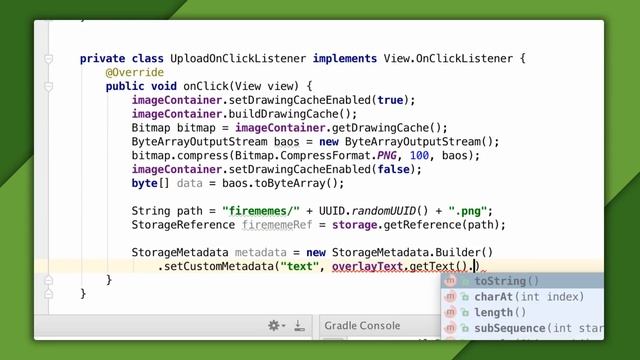The width and height of the screenshot is (640, 360).
Task: Click the onClick method name
Action: coord(206,86)
